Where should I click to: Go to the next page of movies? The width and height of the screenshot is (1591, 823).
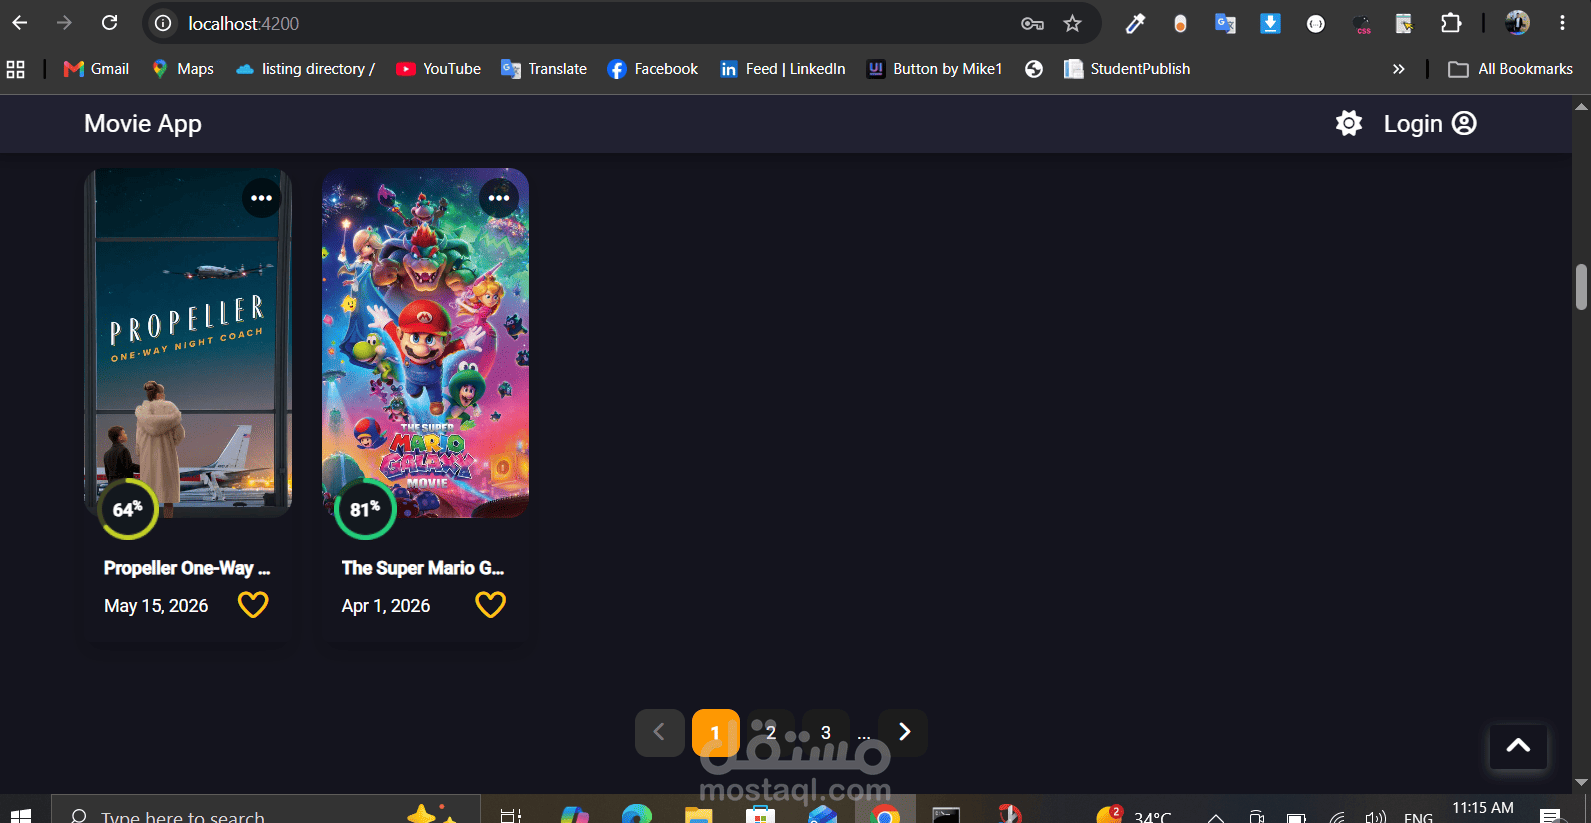tap(904, 732)
